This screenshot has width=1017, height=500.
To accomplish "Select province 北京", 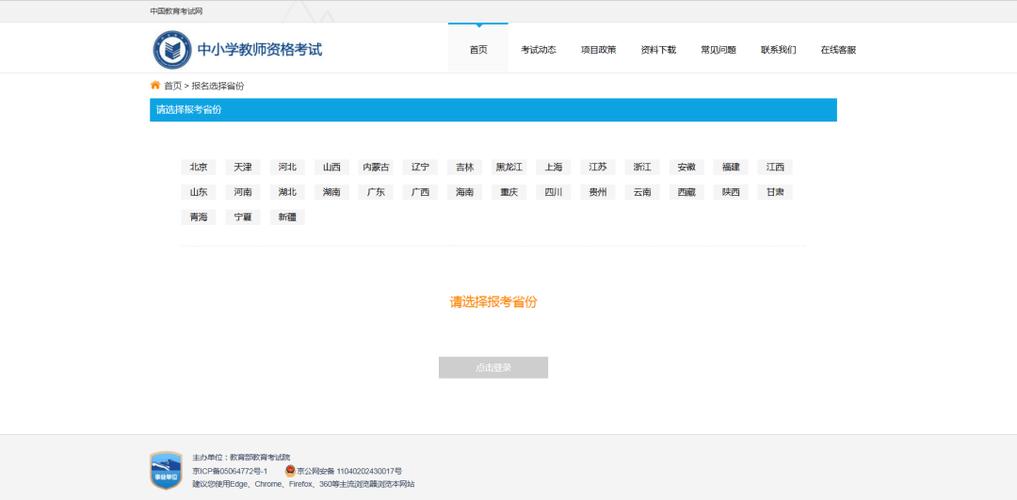I will (x=198, y=167).
